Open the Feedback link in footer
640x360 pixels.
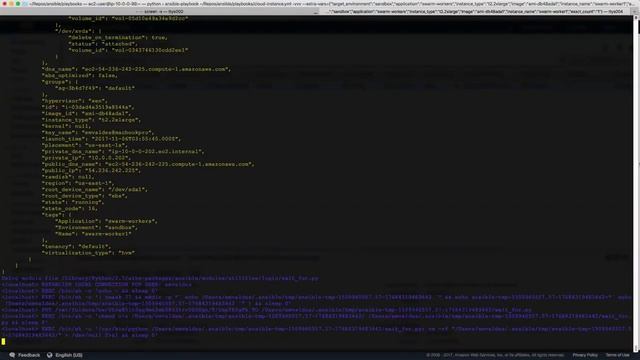point(29,355)
